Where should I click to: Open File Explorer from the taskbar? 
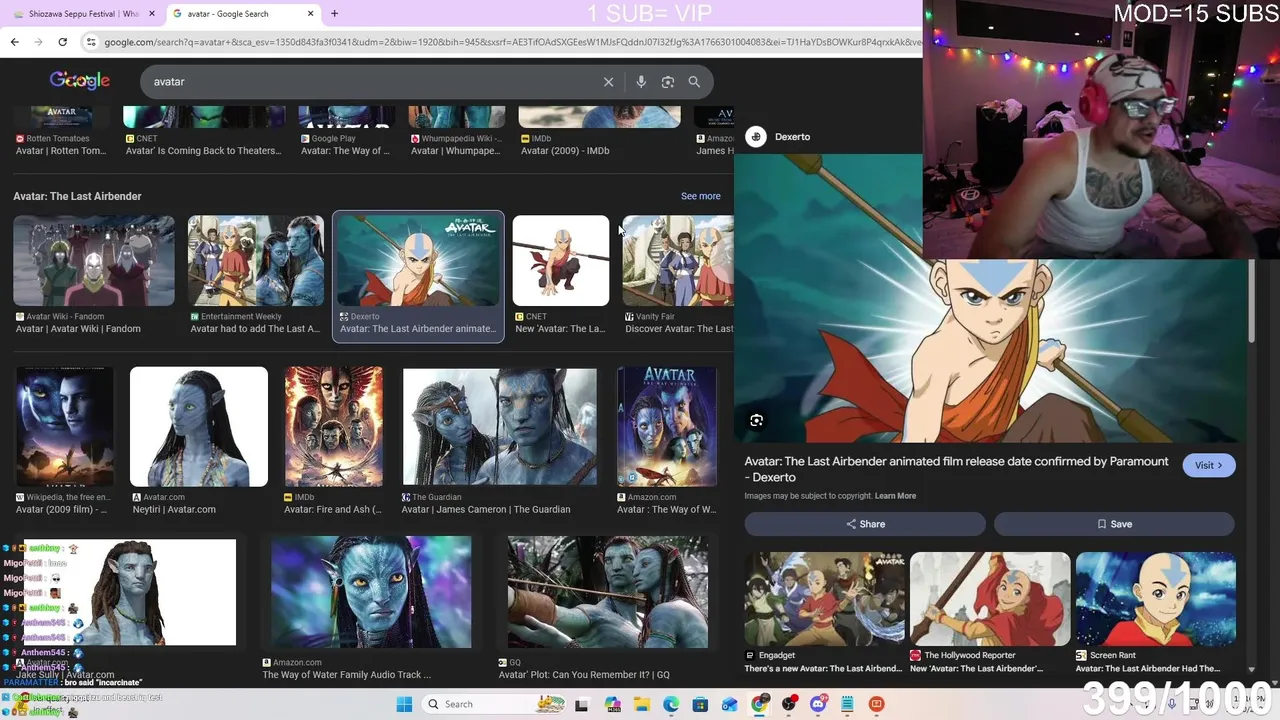pyautogui.click(x=641, y=704)
